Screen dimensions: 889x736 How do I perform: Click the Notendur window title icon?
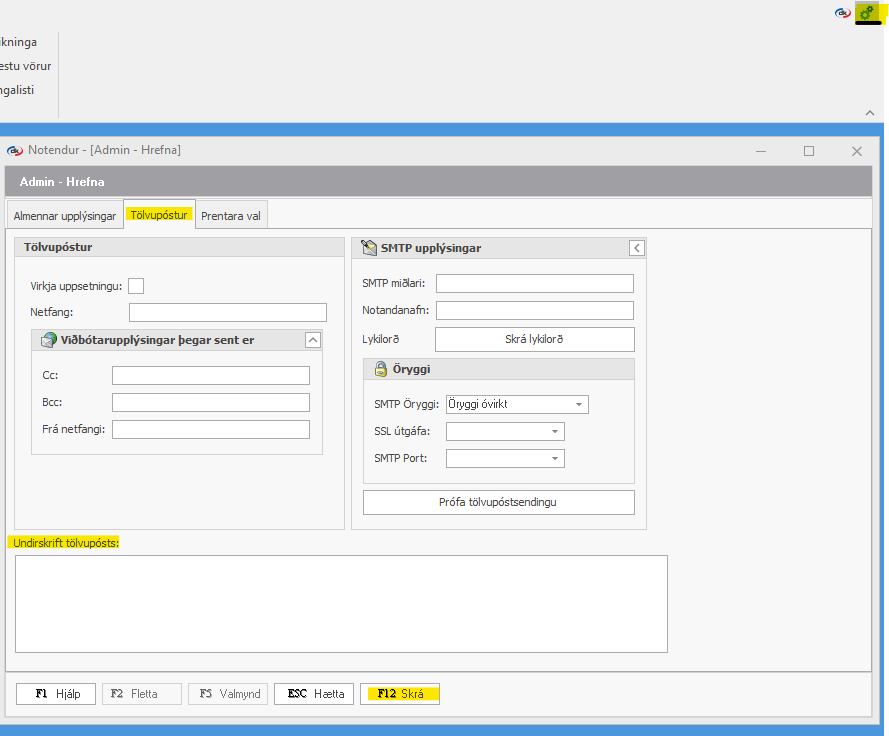(14, 150)
